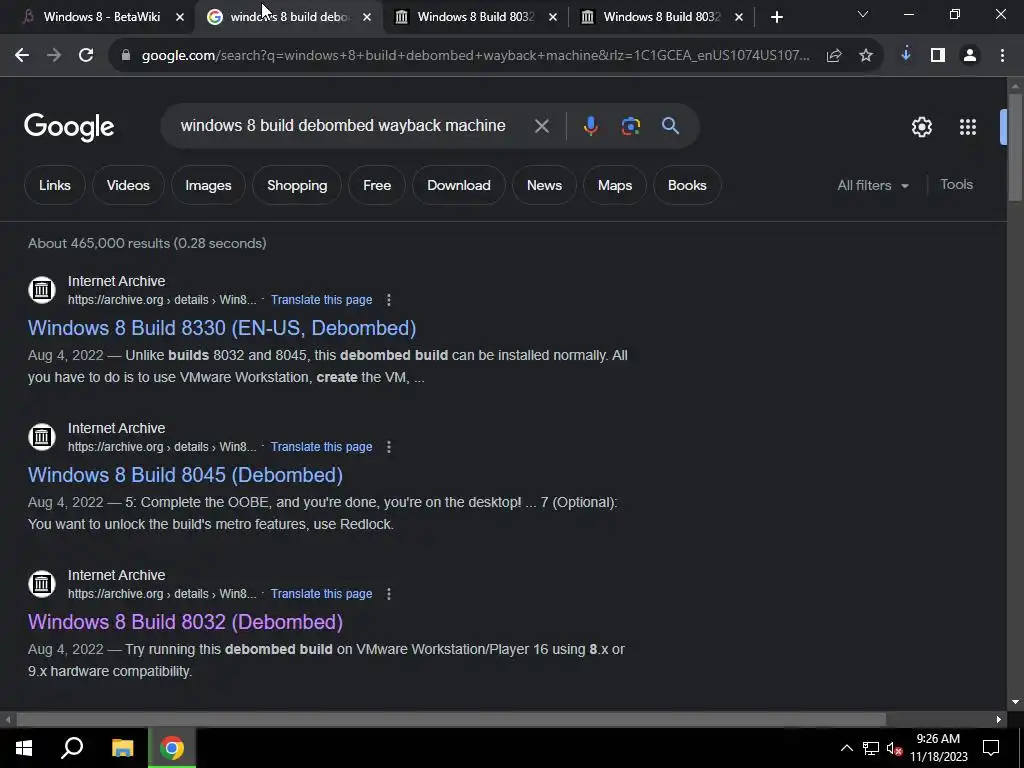Filter results by Books
Screen dimensions: 1024x768
tap(687, 185)
